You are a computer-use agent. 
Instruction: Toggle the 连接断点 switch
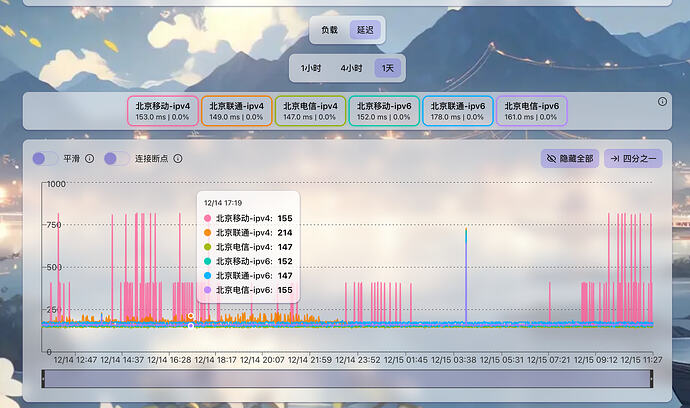pos(116,158)
